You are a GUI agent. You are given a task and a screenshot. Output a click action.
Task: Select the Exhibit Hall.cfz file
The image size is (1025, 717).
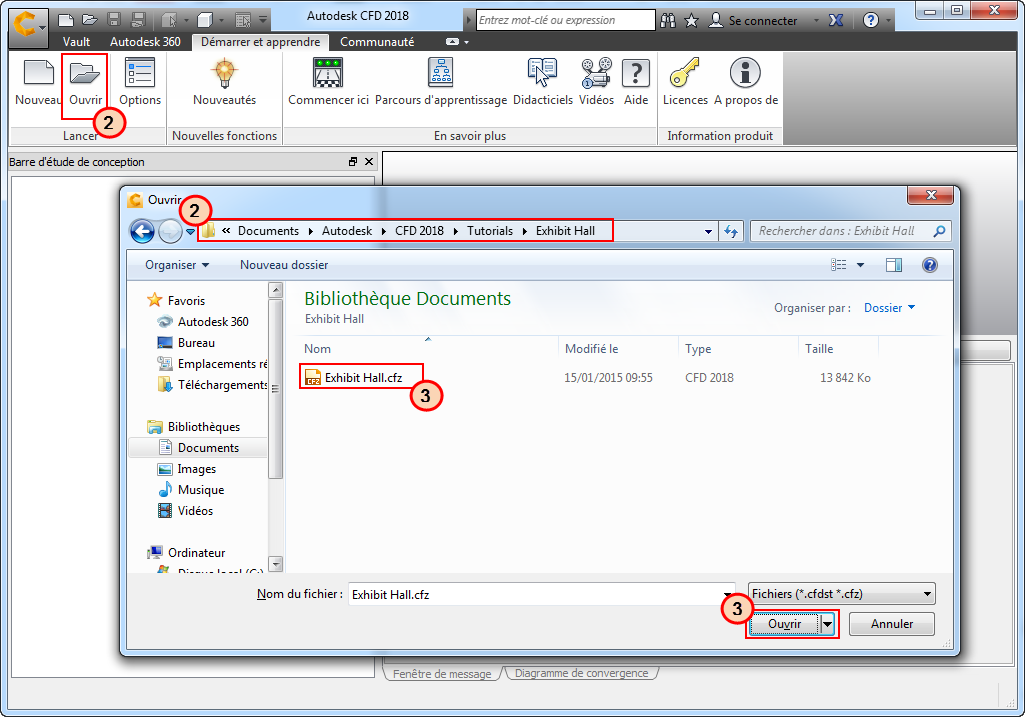[363, 378]
